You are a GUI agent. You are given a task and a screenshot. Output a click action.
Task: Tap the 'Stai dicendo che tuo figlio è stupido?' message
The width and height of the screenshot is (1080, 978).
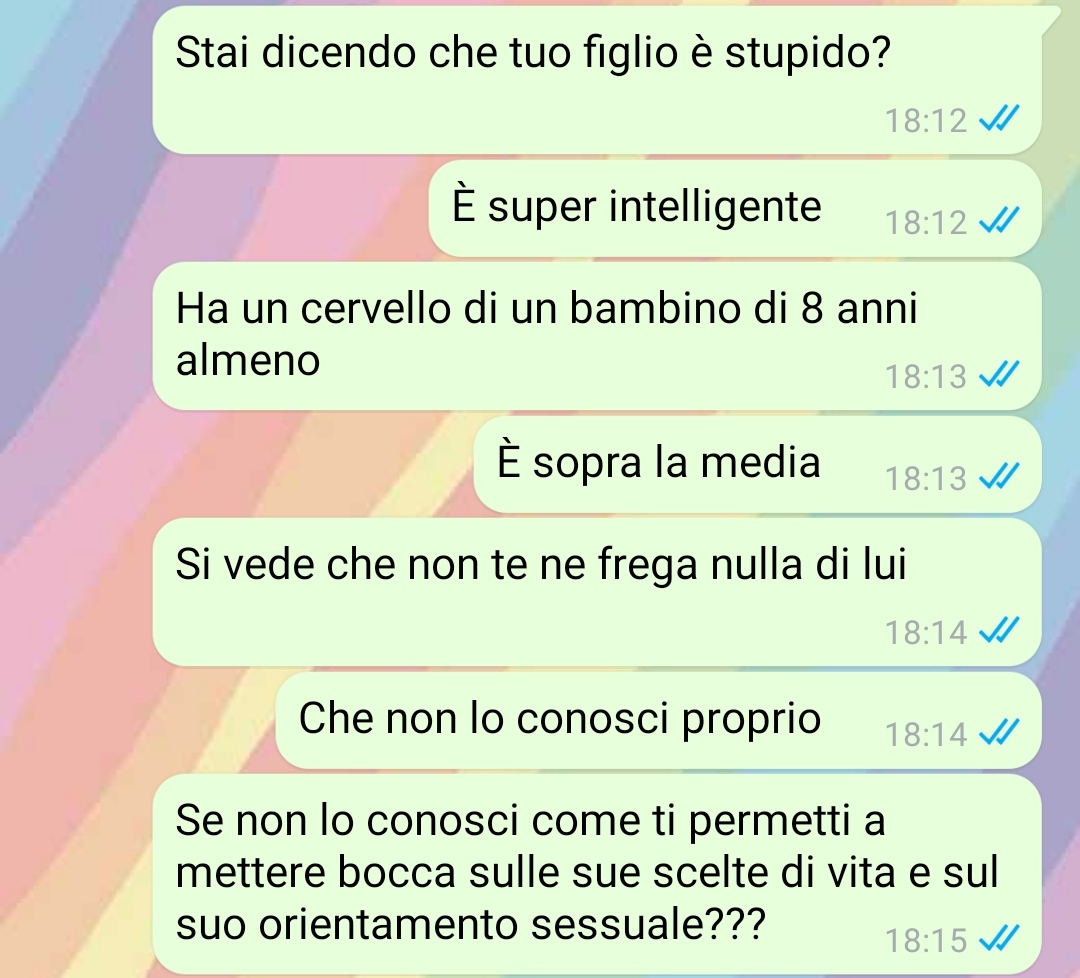[x=596, y=80]
